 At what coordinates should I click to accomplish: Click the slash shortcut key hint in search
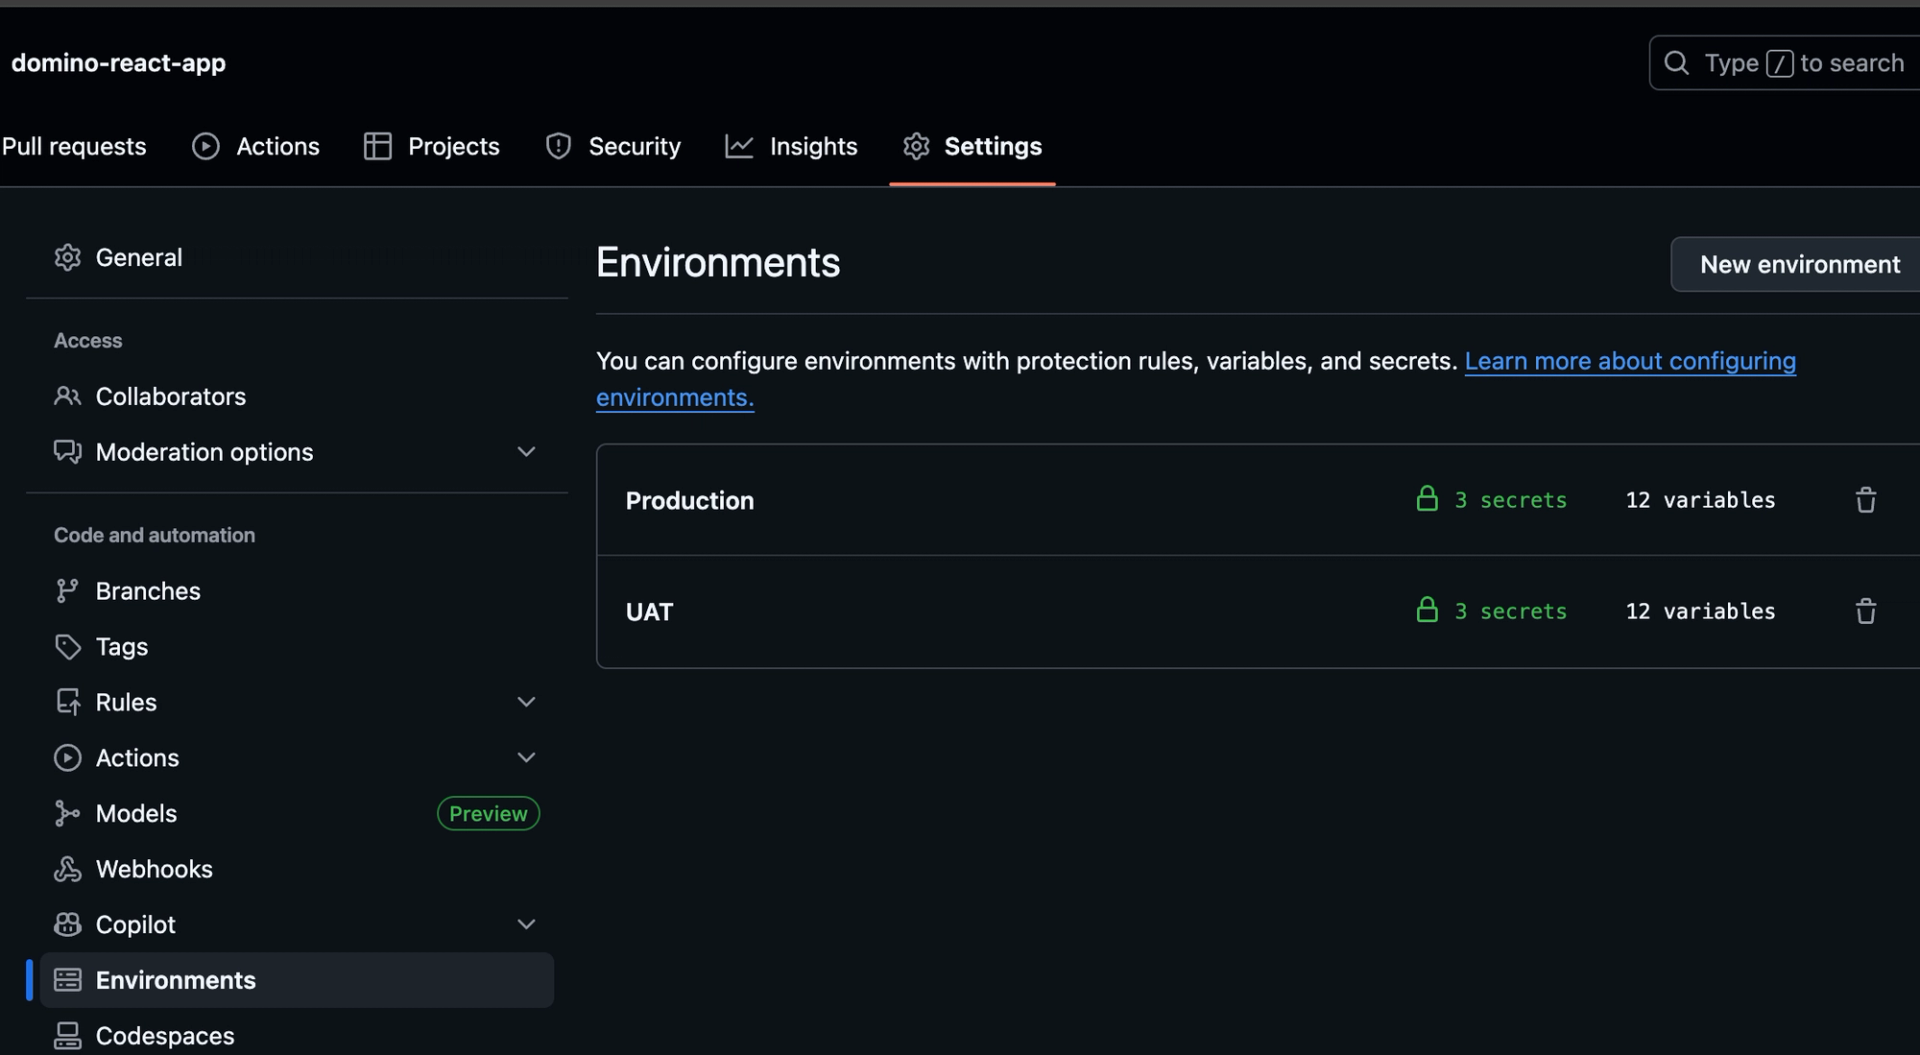pyautogui.click(x=1779, y=64)
